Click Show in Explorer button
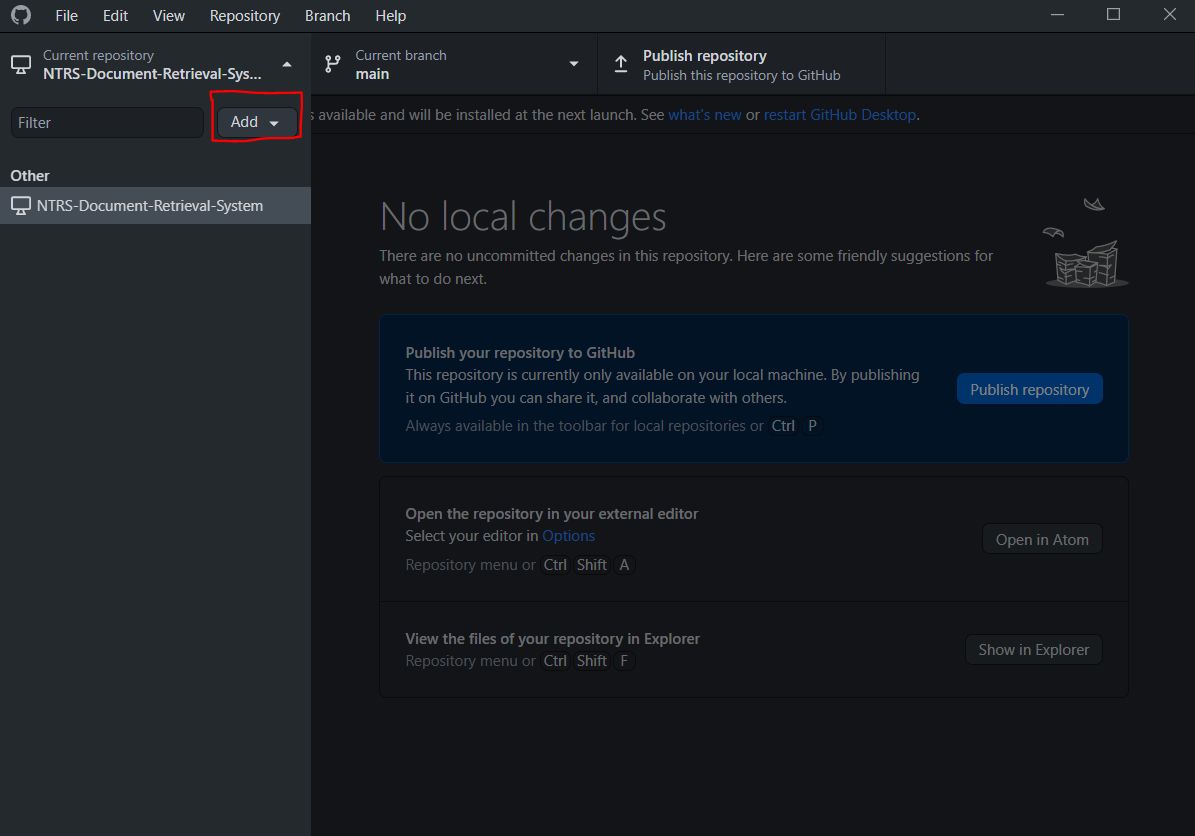This screenshot has height=836, width=1195. [1033, 649]
